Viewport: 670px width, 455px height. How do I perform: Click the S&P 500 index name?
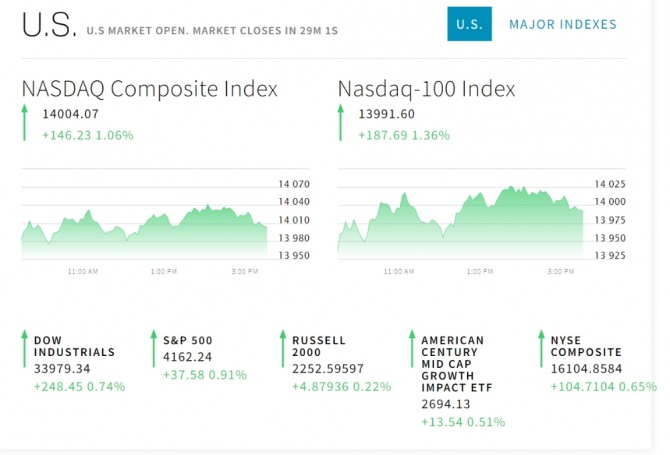click(187, 340)
